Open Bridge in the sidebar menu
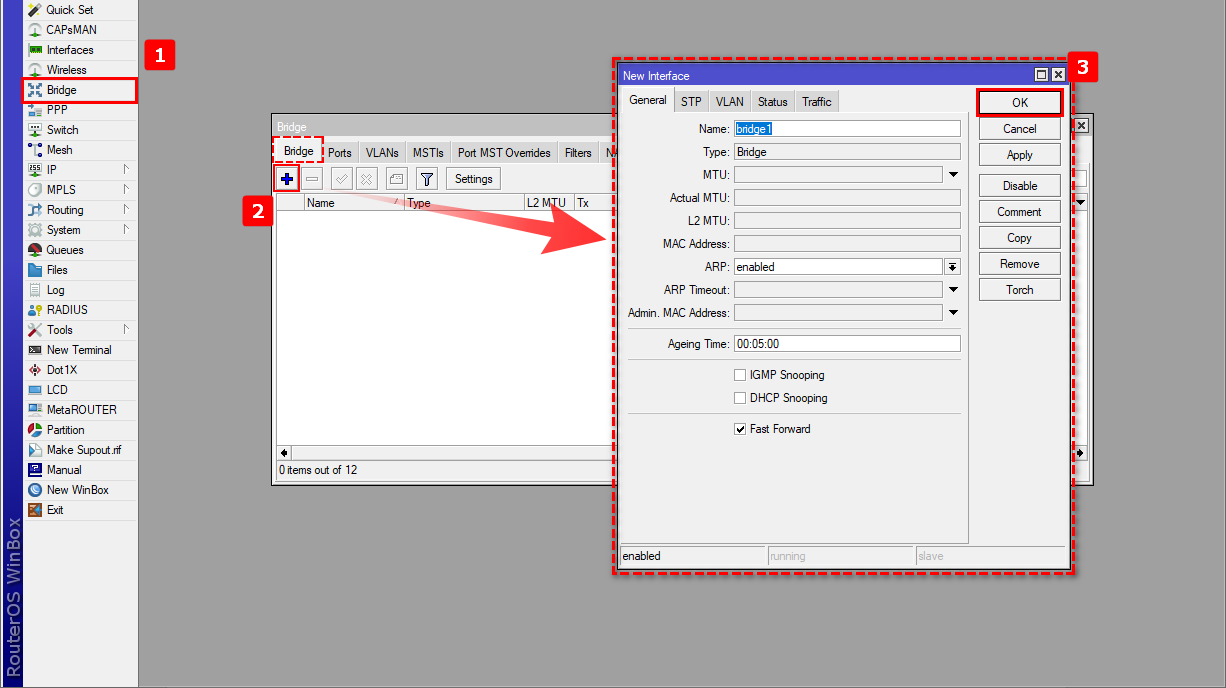The image size is (1226, 688). click(61, 90)
